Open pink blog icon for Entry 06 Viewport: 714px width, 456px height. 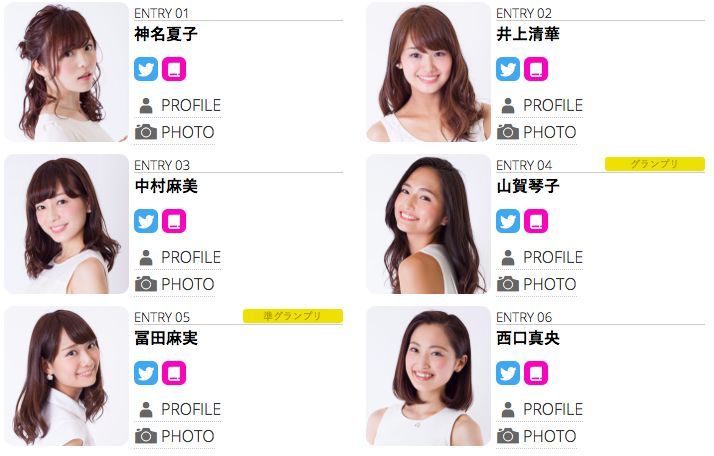(x=536, y=373)
